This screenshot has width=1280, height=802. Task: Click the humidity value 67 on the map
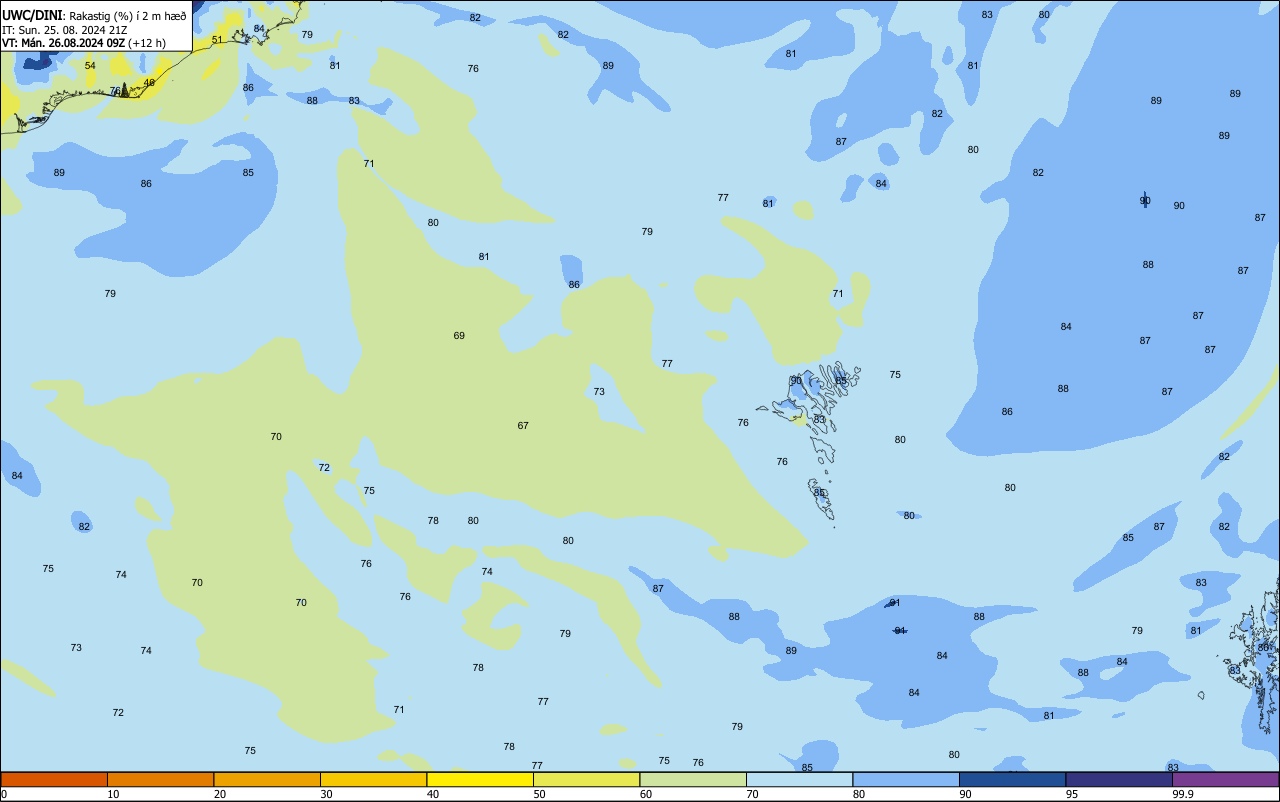pos(523,426)
